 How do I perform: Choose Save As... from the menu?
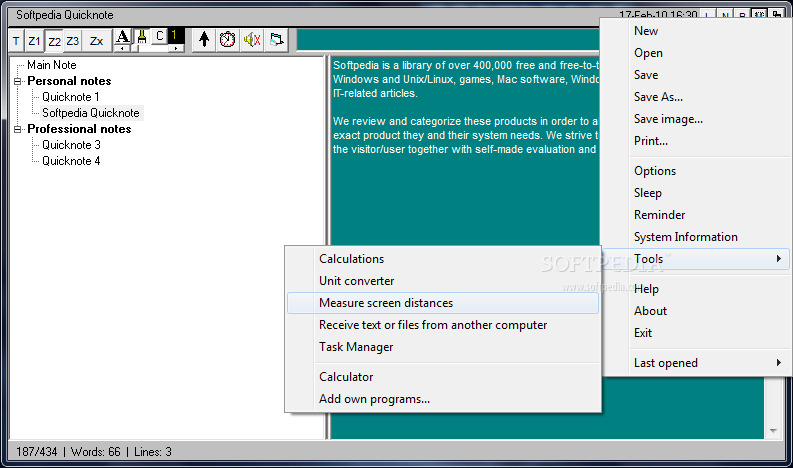point(695,97)
